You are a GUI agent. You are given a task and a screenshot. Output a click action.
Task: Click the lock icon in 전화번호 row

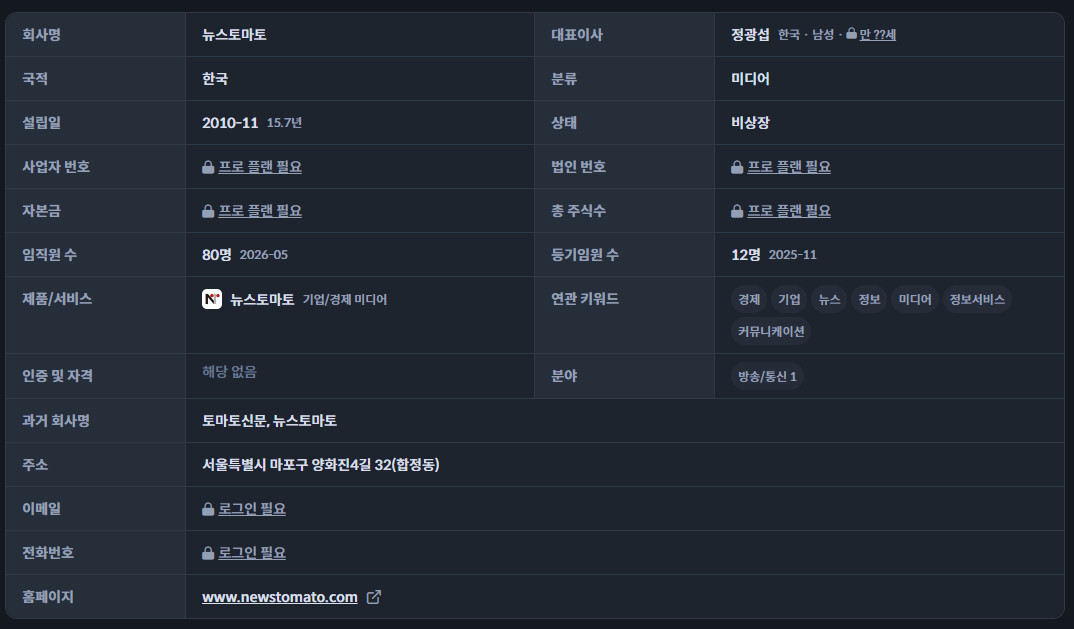pos(208,553)
